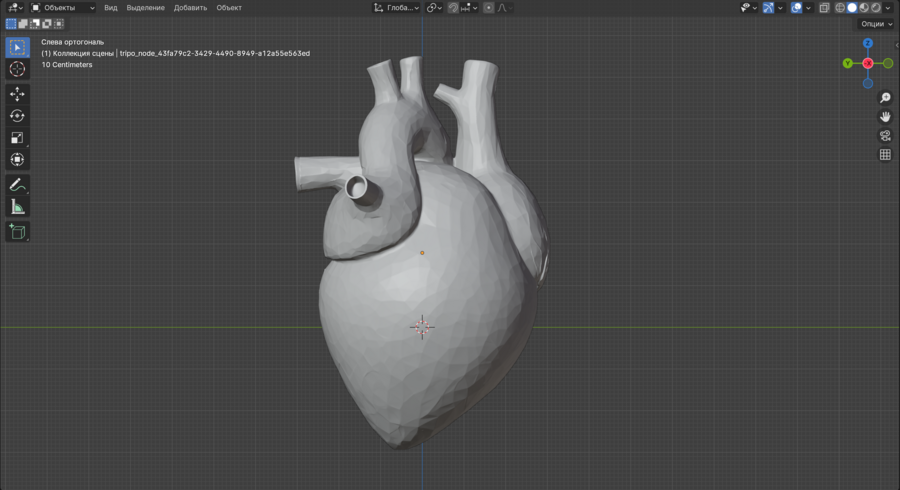
Task: Switch to solid viewport shading sphere
Action: (852, 8)
